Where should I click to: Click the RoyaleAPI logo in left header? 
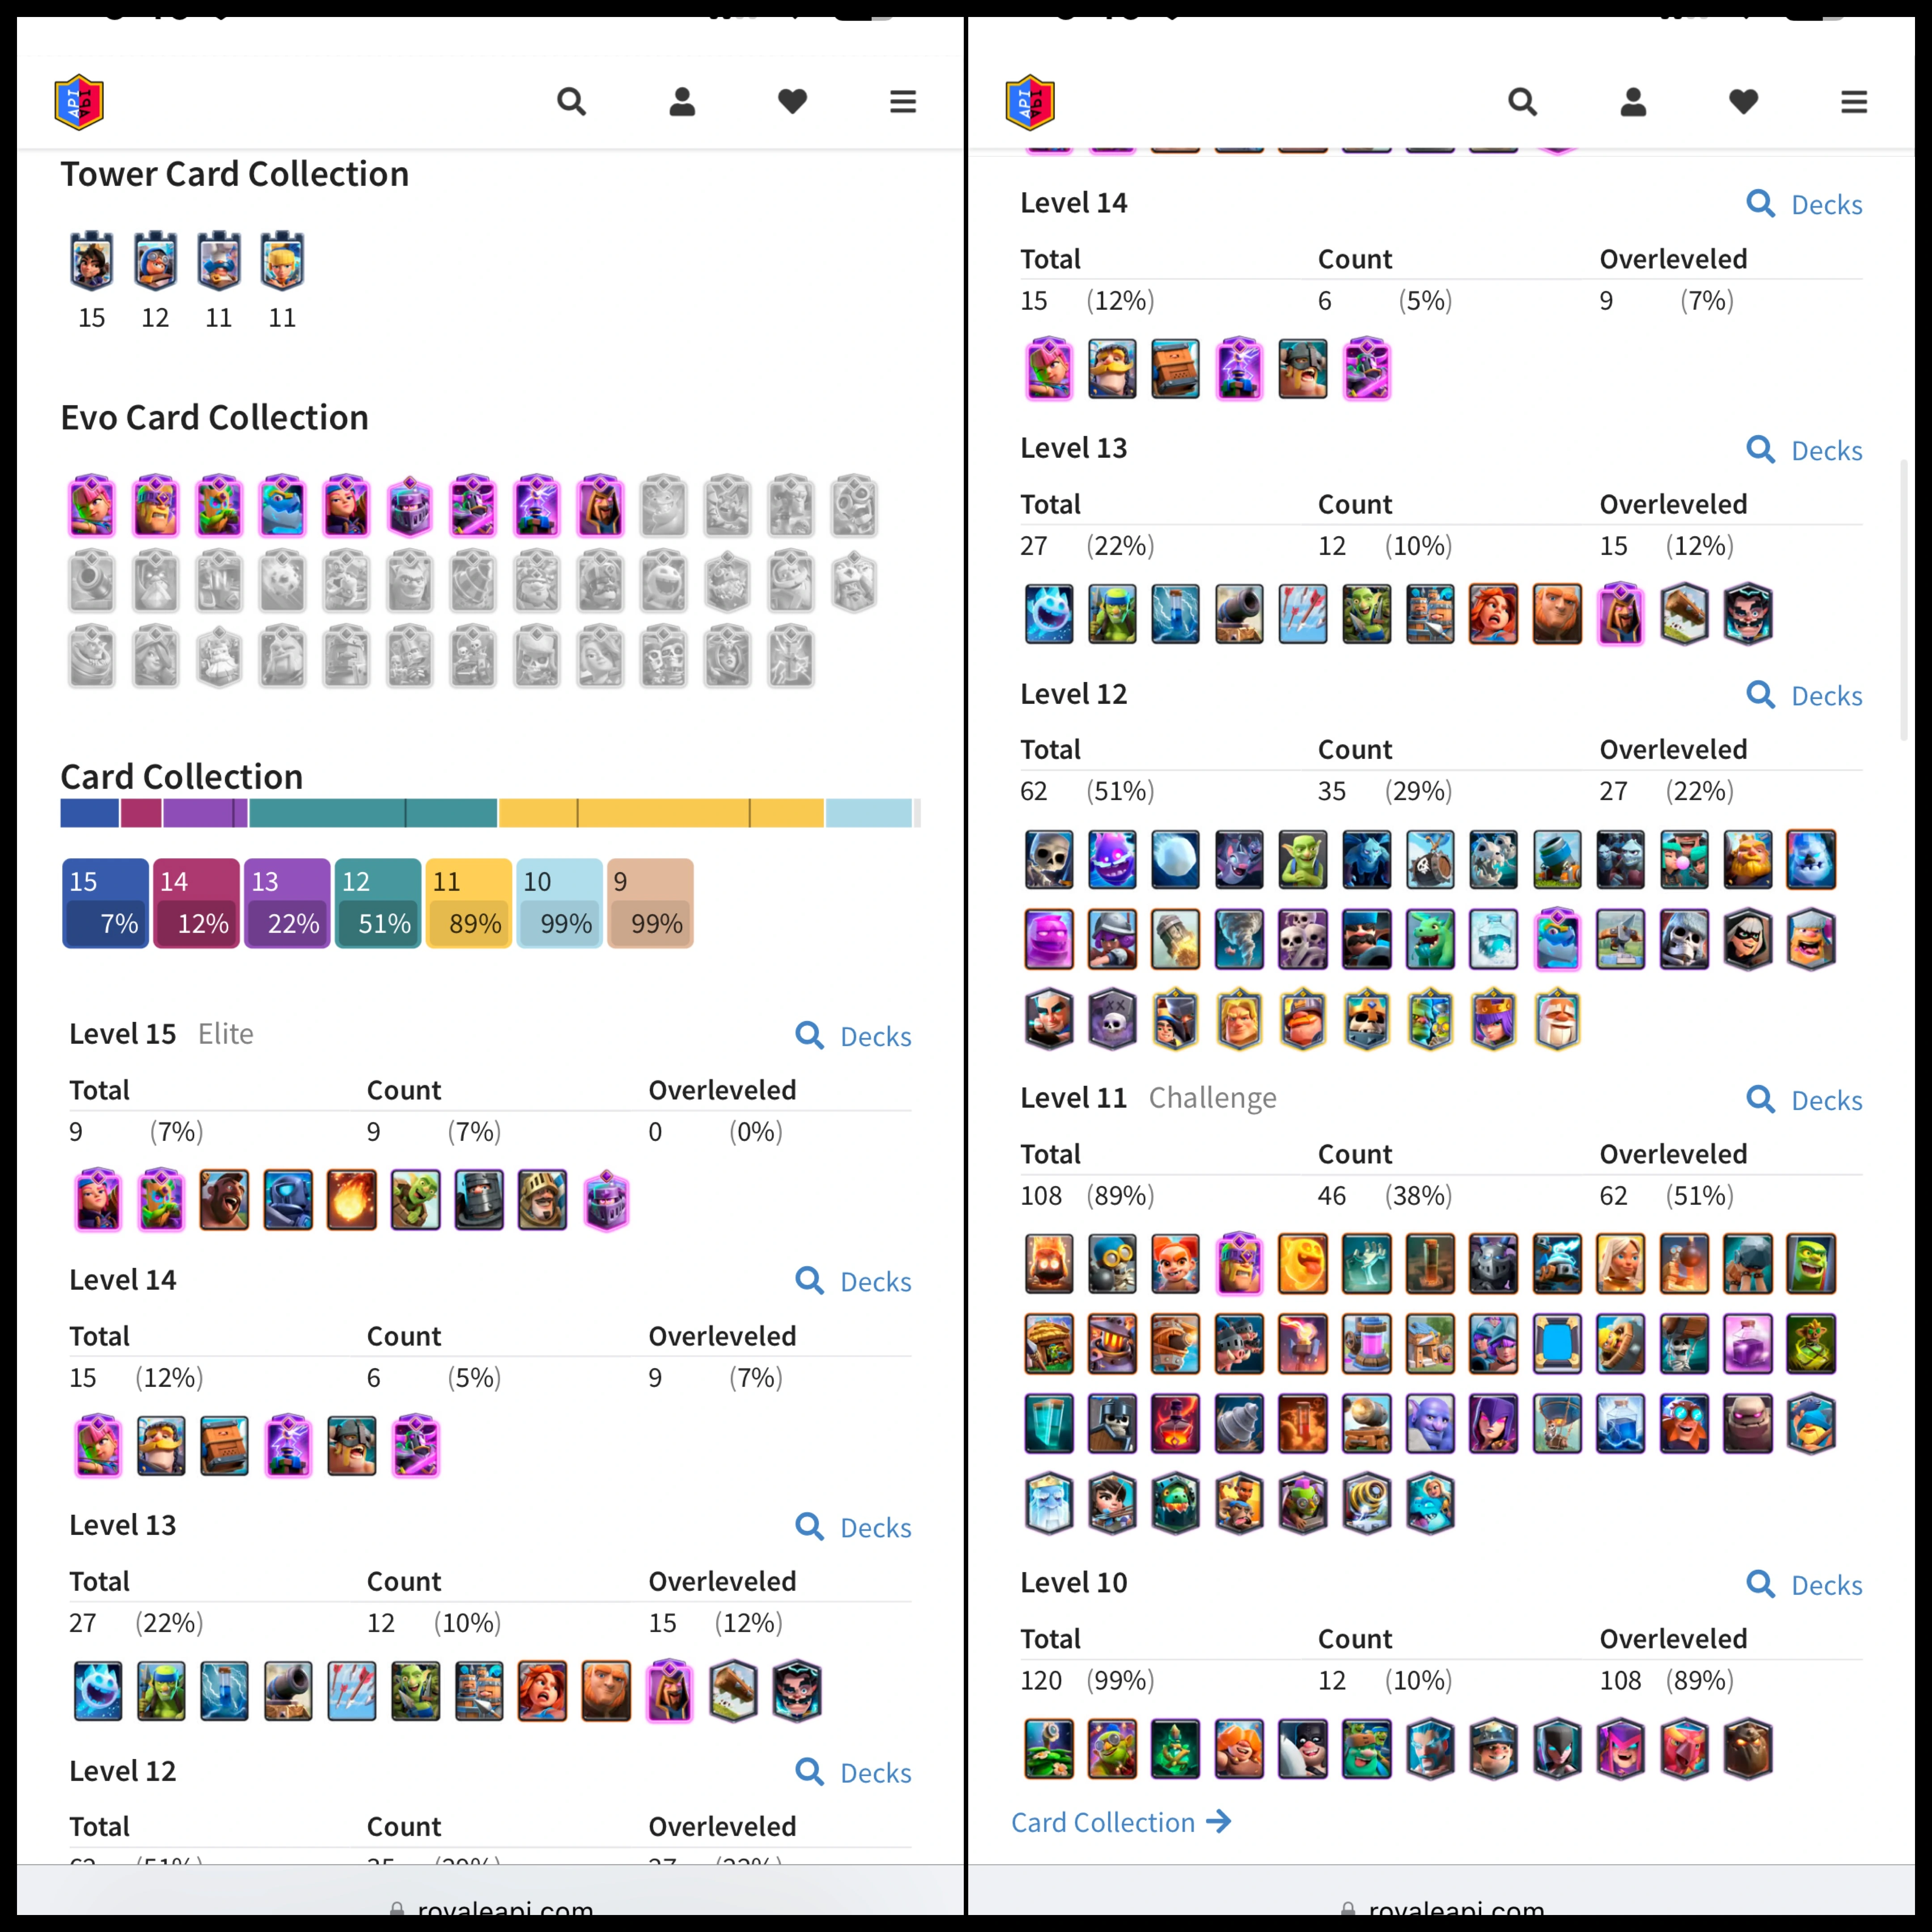tap(79, 102)
